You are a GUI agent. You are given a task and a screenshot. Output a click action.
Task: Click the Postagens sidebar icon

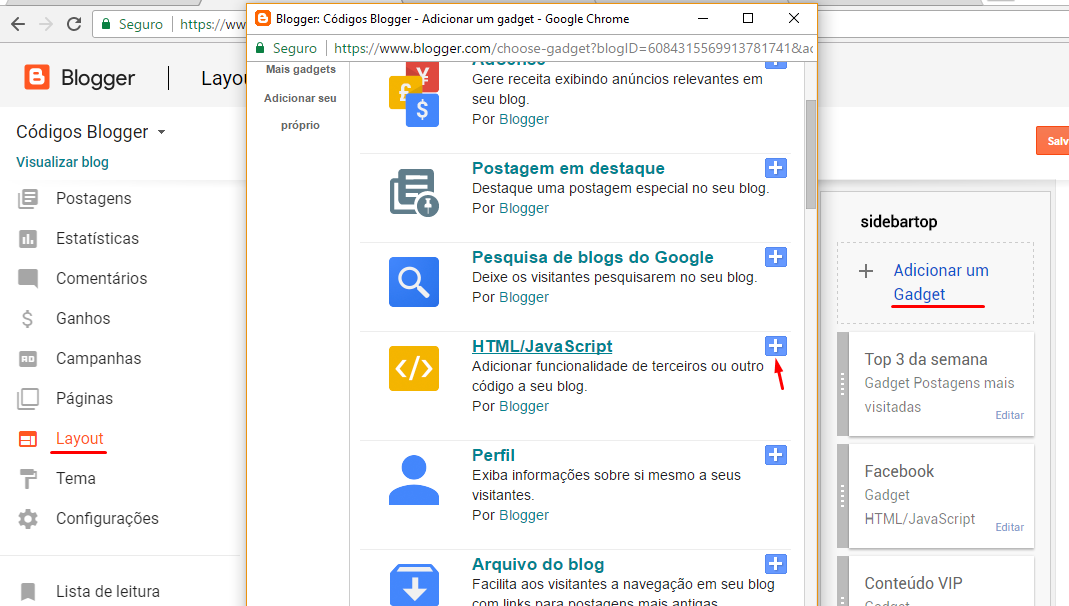coord(28,199)
